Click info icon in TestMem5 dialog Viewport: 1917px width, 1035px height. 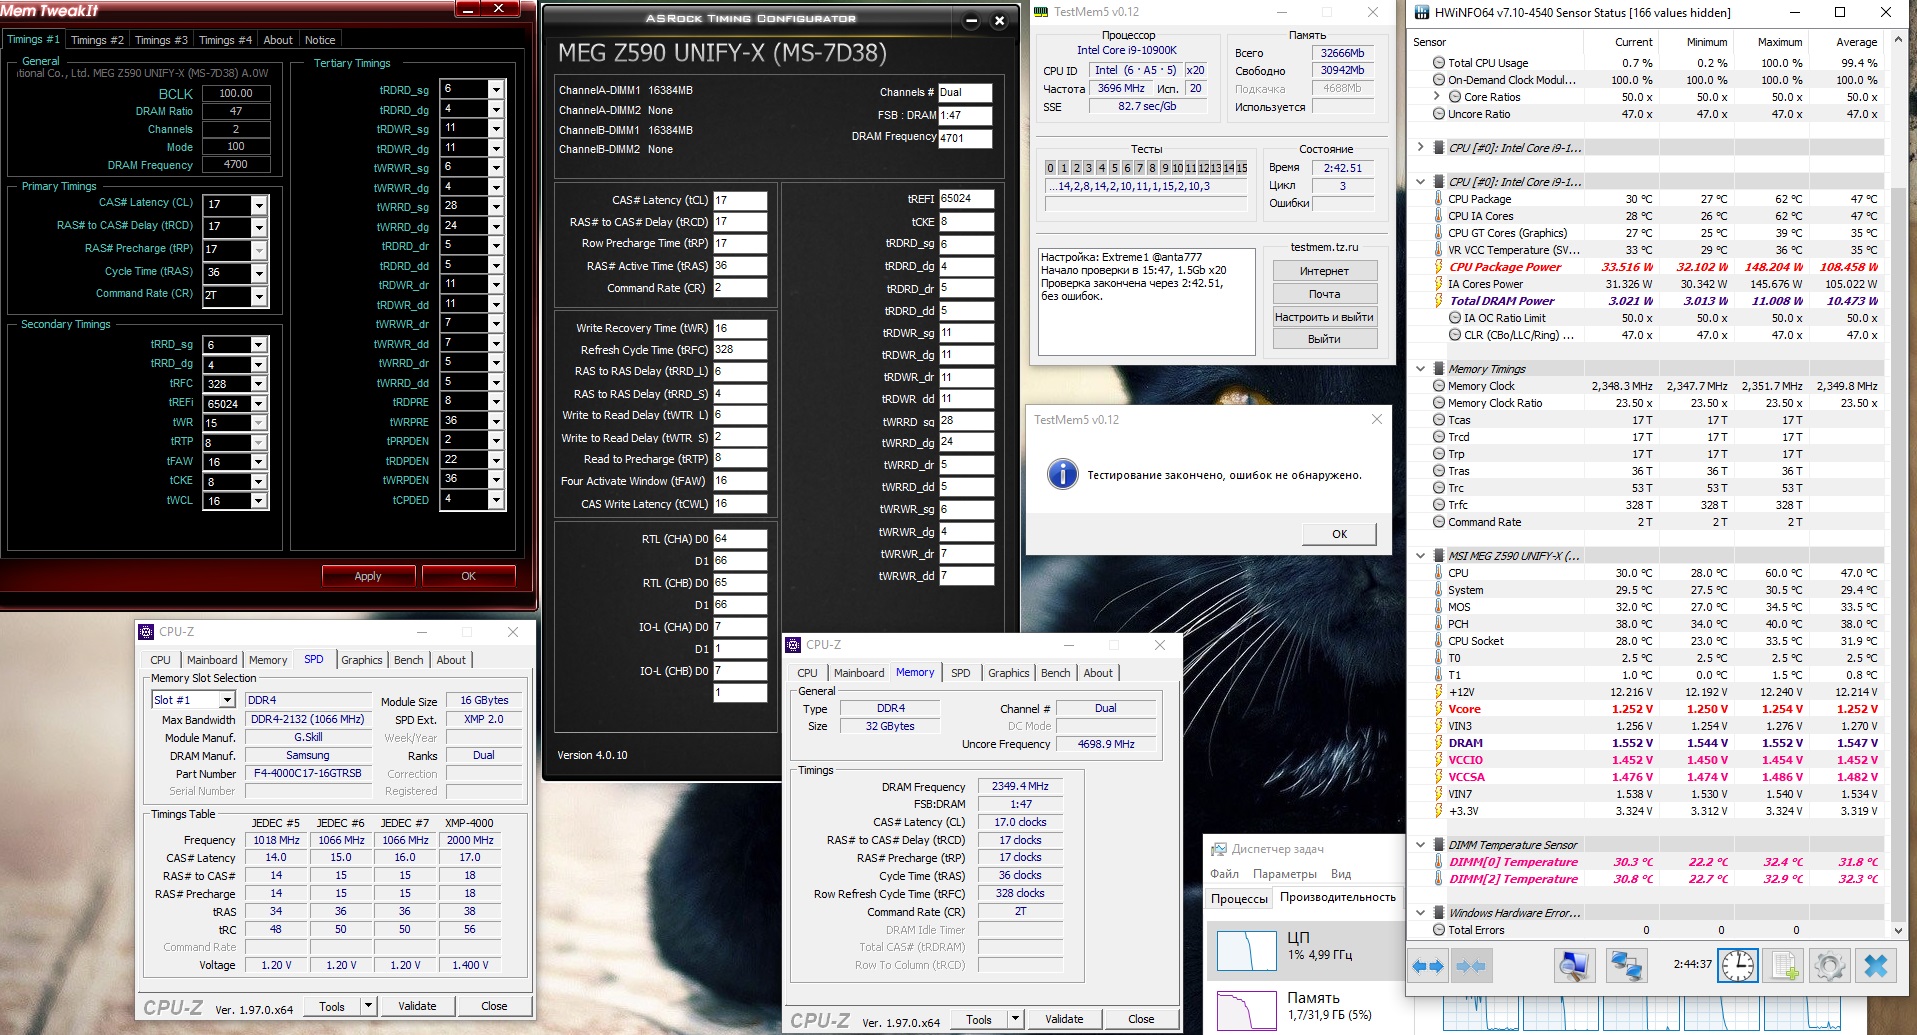pos(1062,474)
